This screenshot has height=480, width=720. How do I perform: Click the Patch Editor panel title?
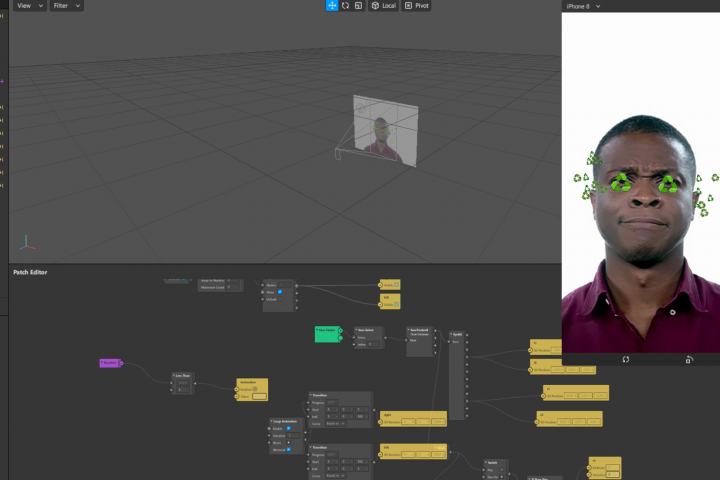(30, 272)
